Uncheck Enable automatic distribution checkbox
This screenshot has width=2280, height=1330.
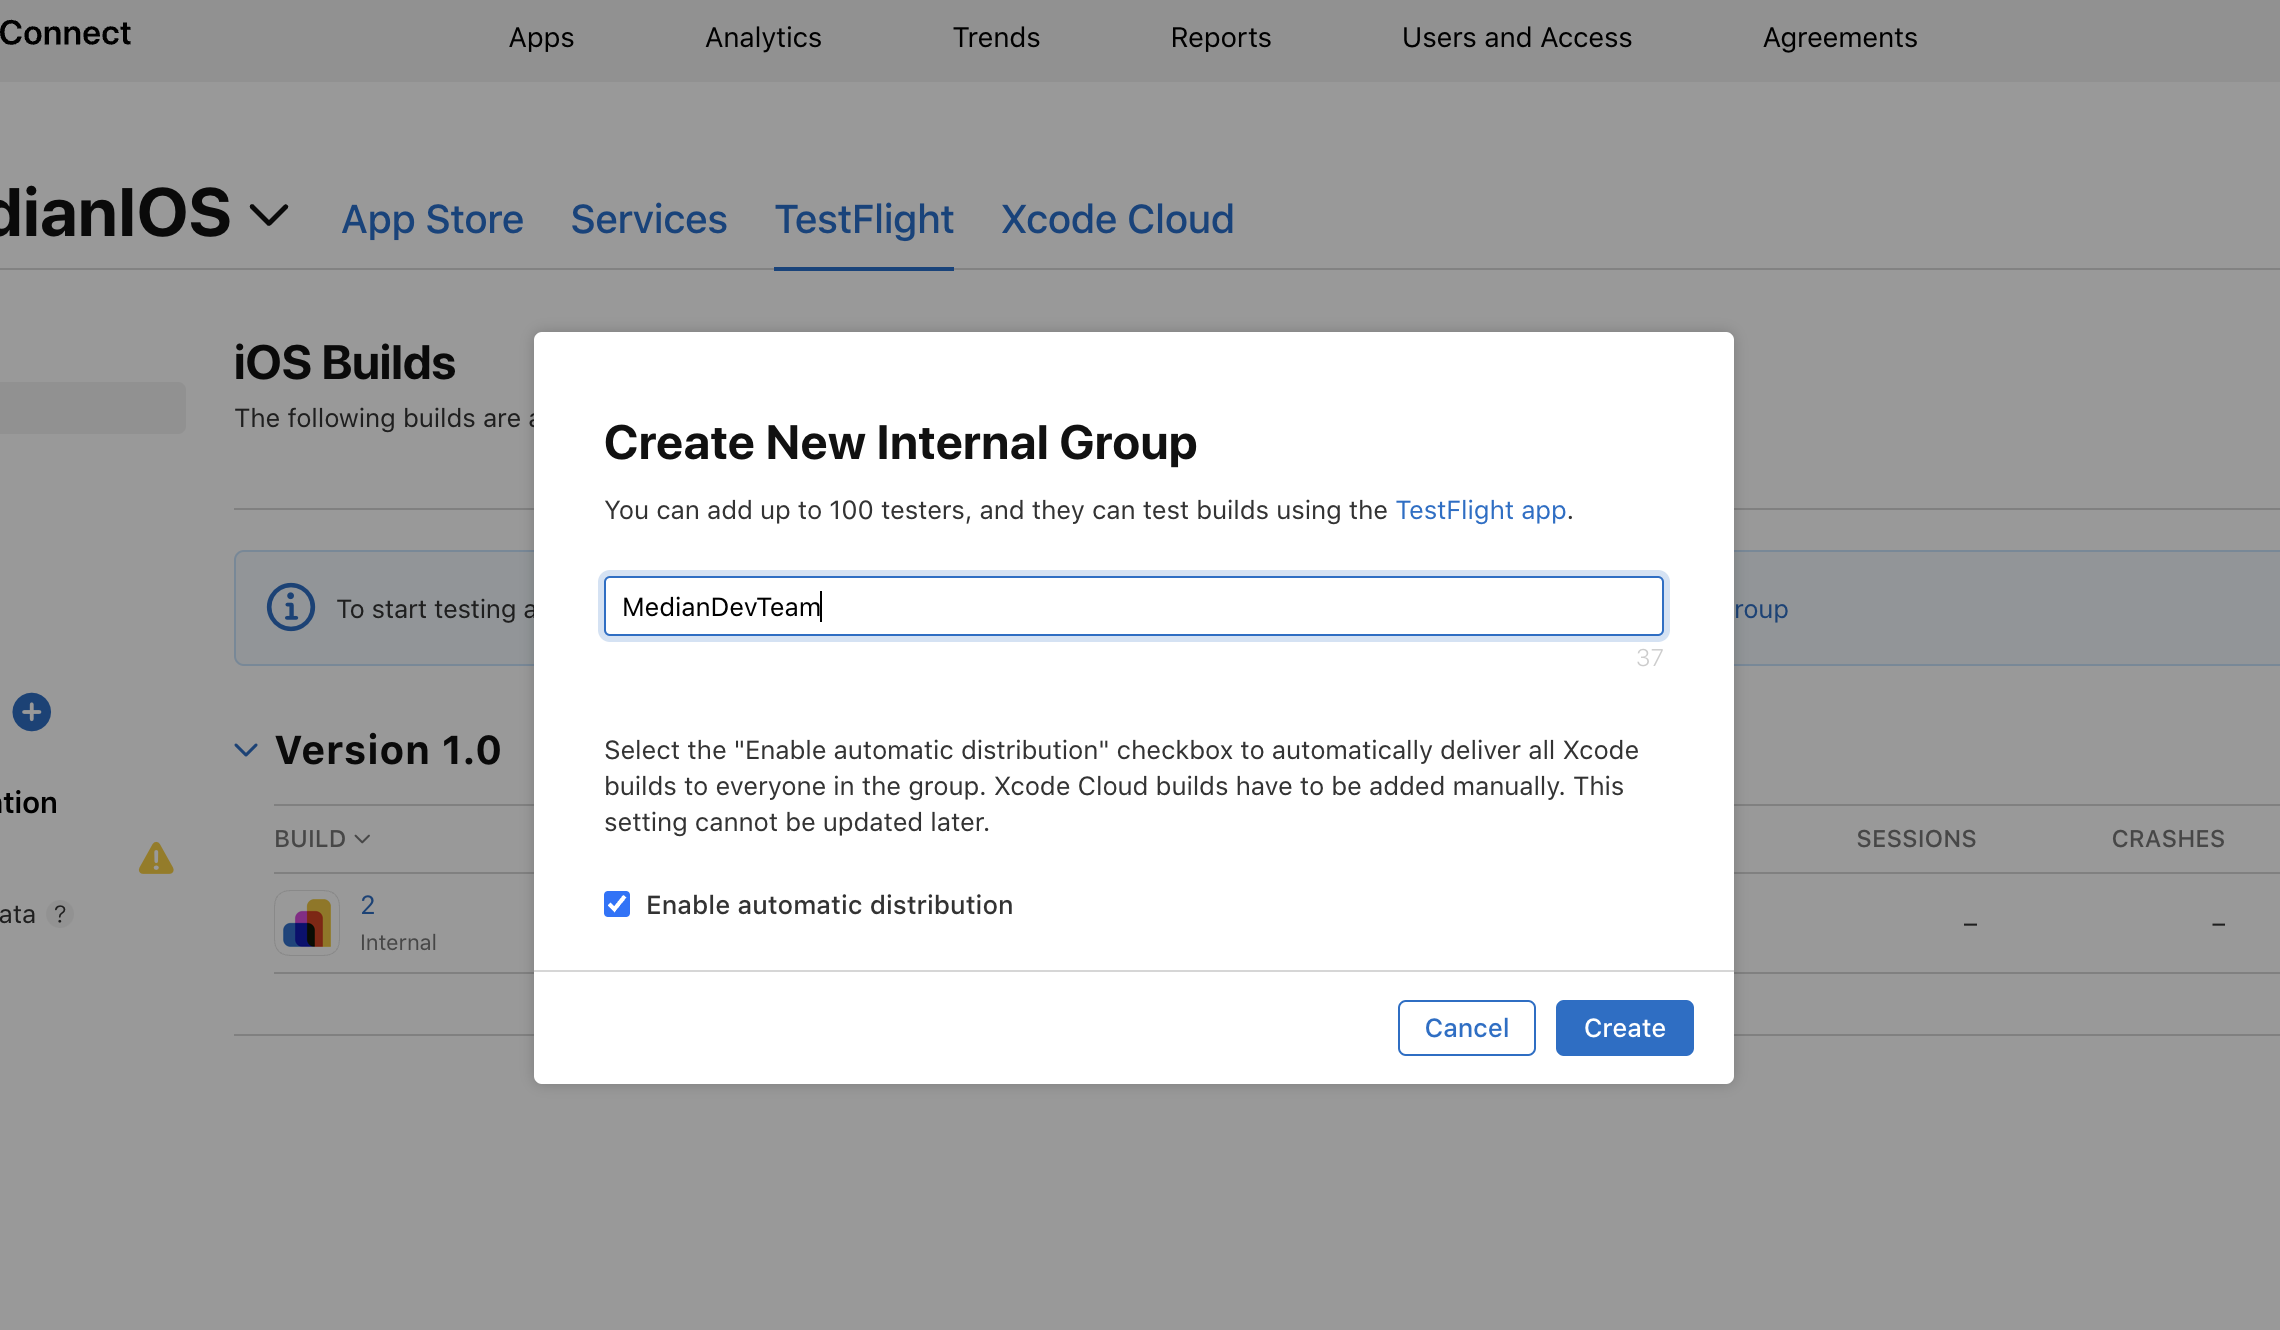pos(617,904)
